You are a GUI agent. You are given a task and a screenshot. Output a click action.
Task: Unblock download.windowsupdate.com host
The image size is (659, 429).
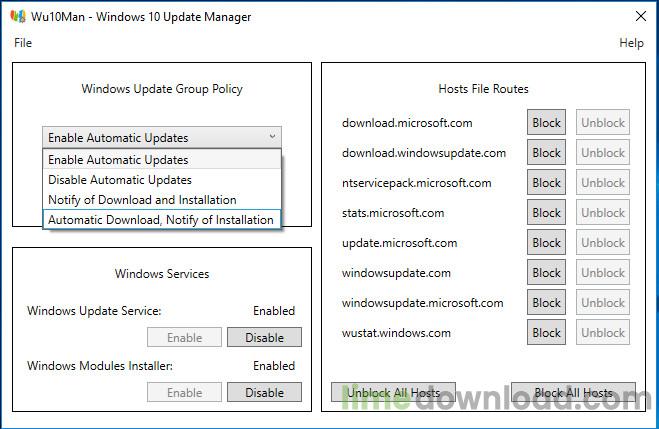pos(603,153)
